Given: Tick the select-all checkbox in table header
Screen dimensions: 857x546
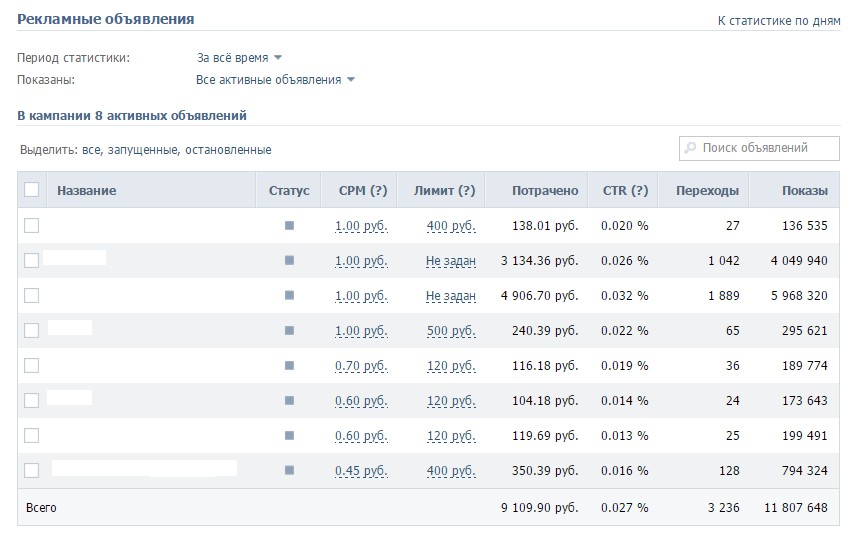Looking at the screenshot, I should point(32,190).
